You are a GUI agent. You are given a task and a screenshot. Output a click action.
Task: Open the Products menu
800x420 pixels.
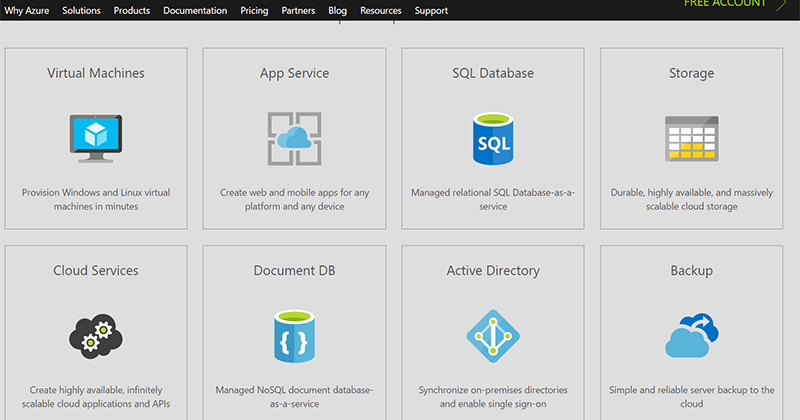(x=132, y=10)
